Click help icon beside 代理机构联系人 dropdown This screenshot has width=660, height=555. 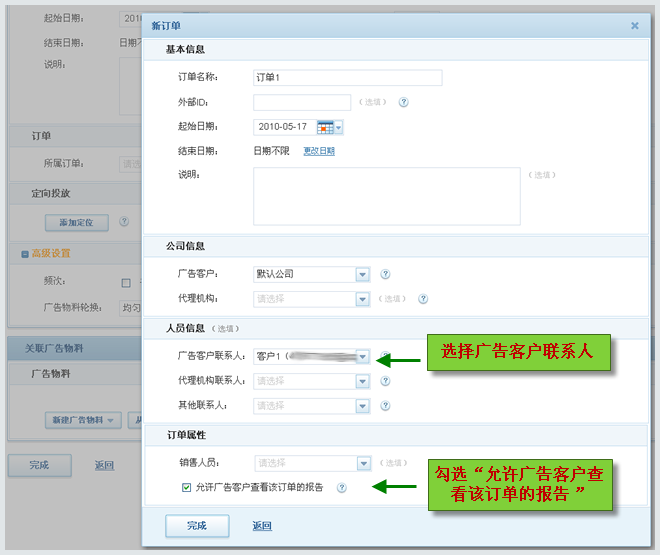click(x=385, y=381)
